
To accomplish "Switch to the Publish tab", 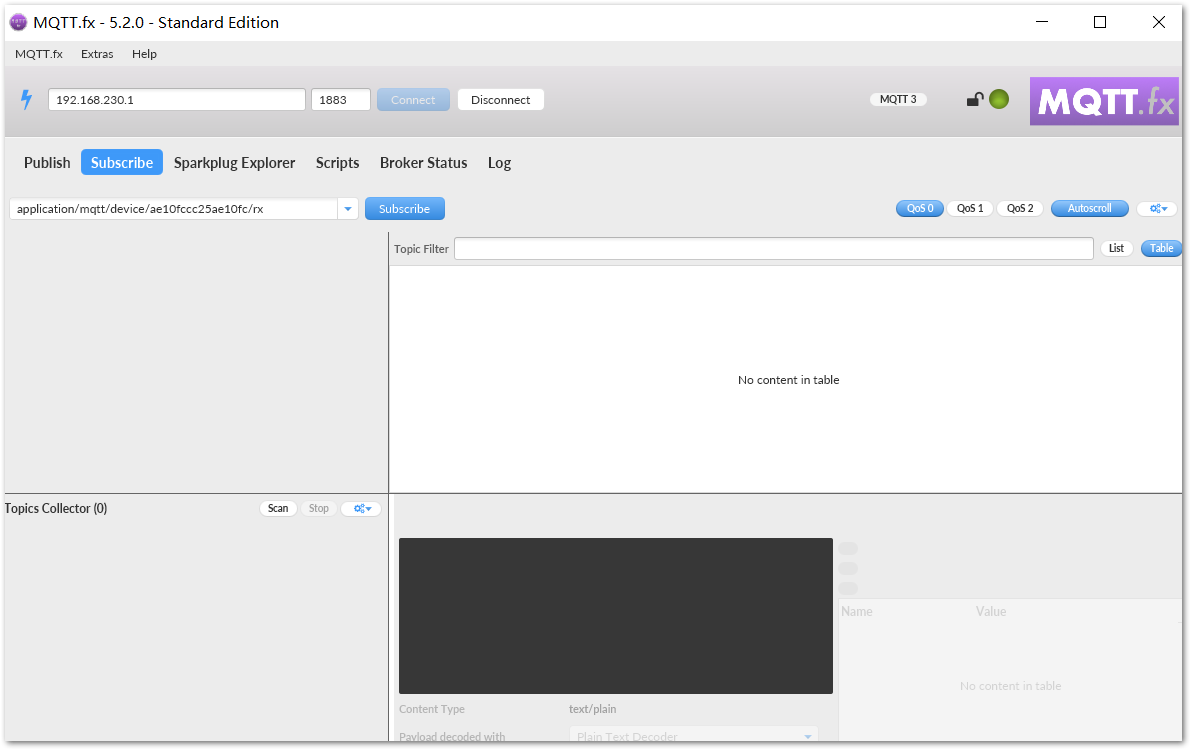I will coord(47,163).
